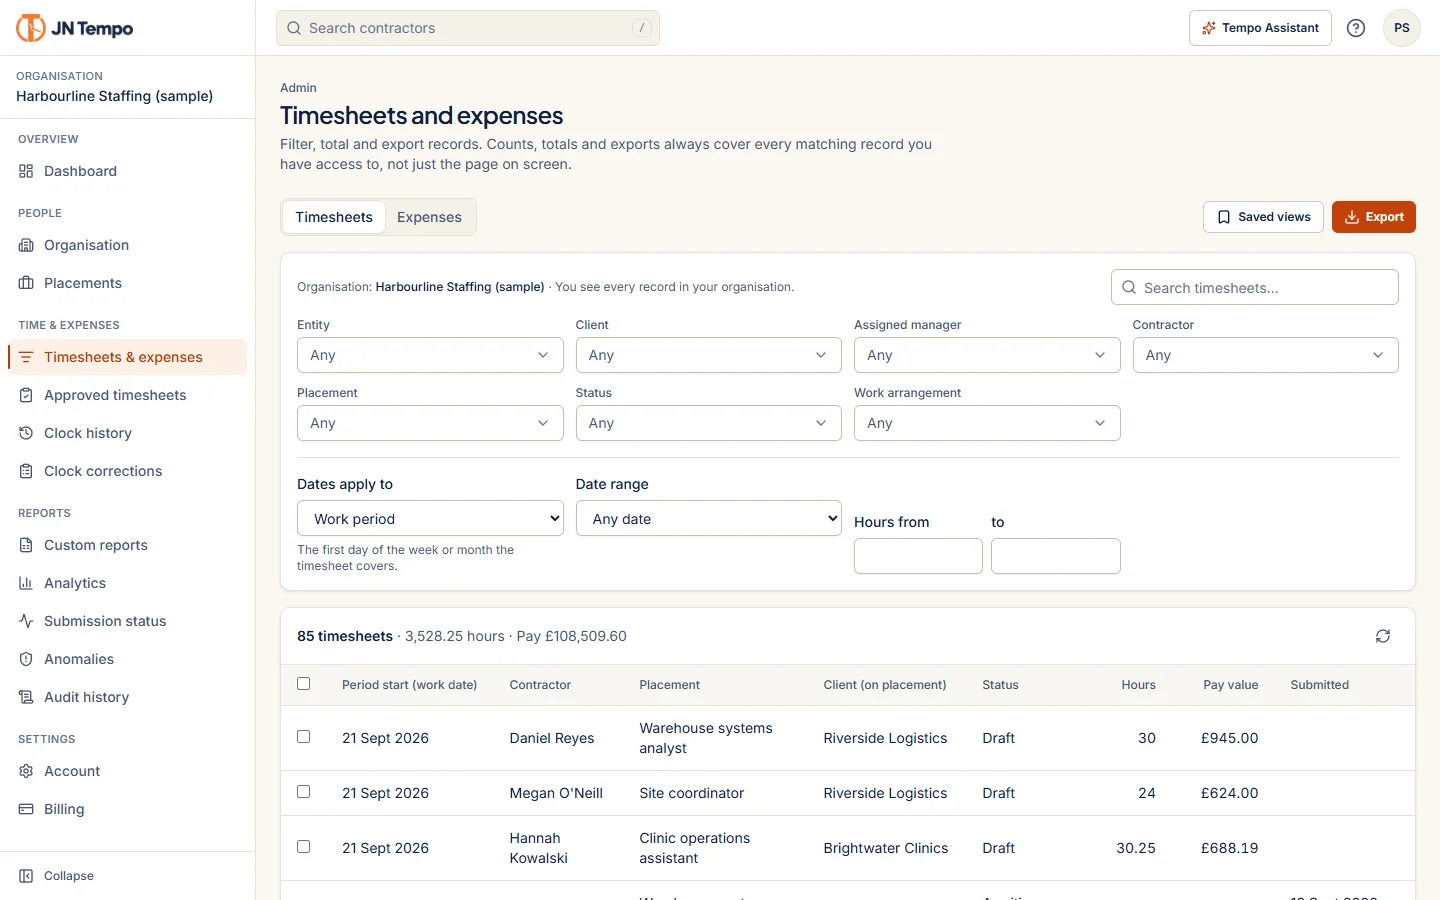
Task: Refresh the timesheets list
Action: point(1383,636)
